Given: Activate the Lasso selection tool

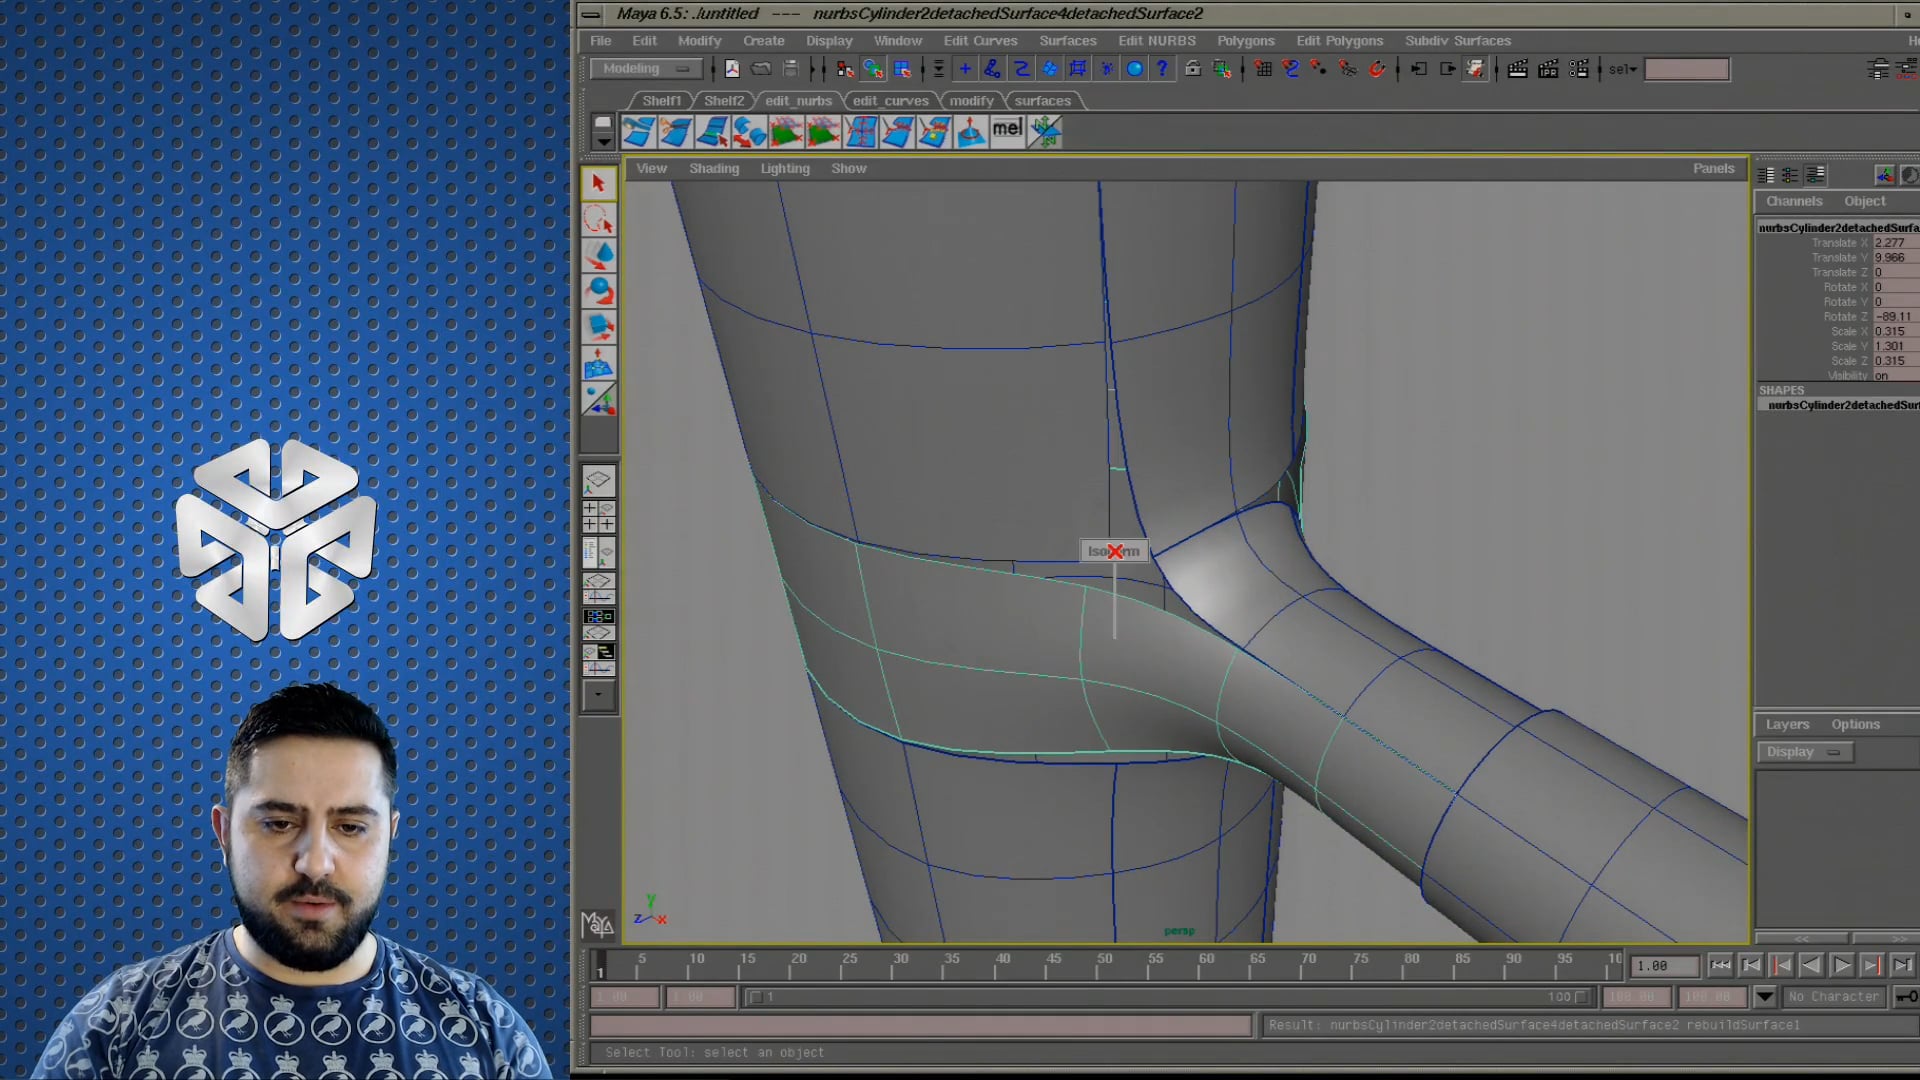Looking at the screenshot, I should pyautogui.click(x=598, y=221).
